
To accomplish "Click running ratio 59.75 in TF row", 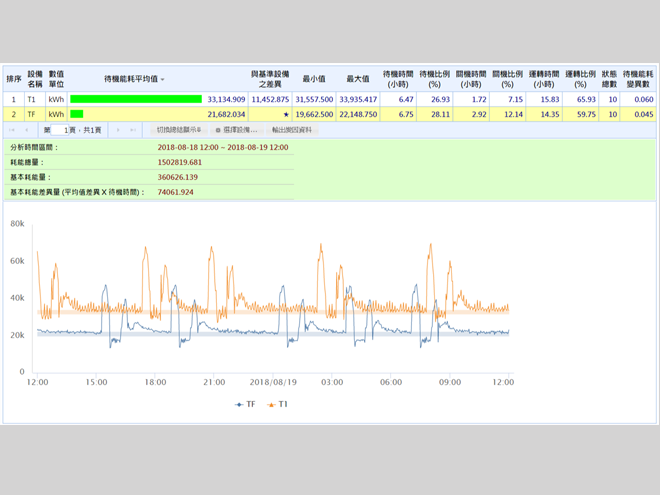I will (x=586, y=114).
